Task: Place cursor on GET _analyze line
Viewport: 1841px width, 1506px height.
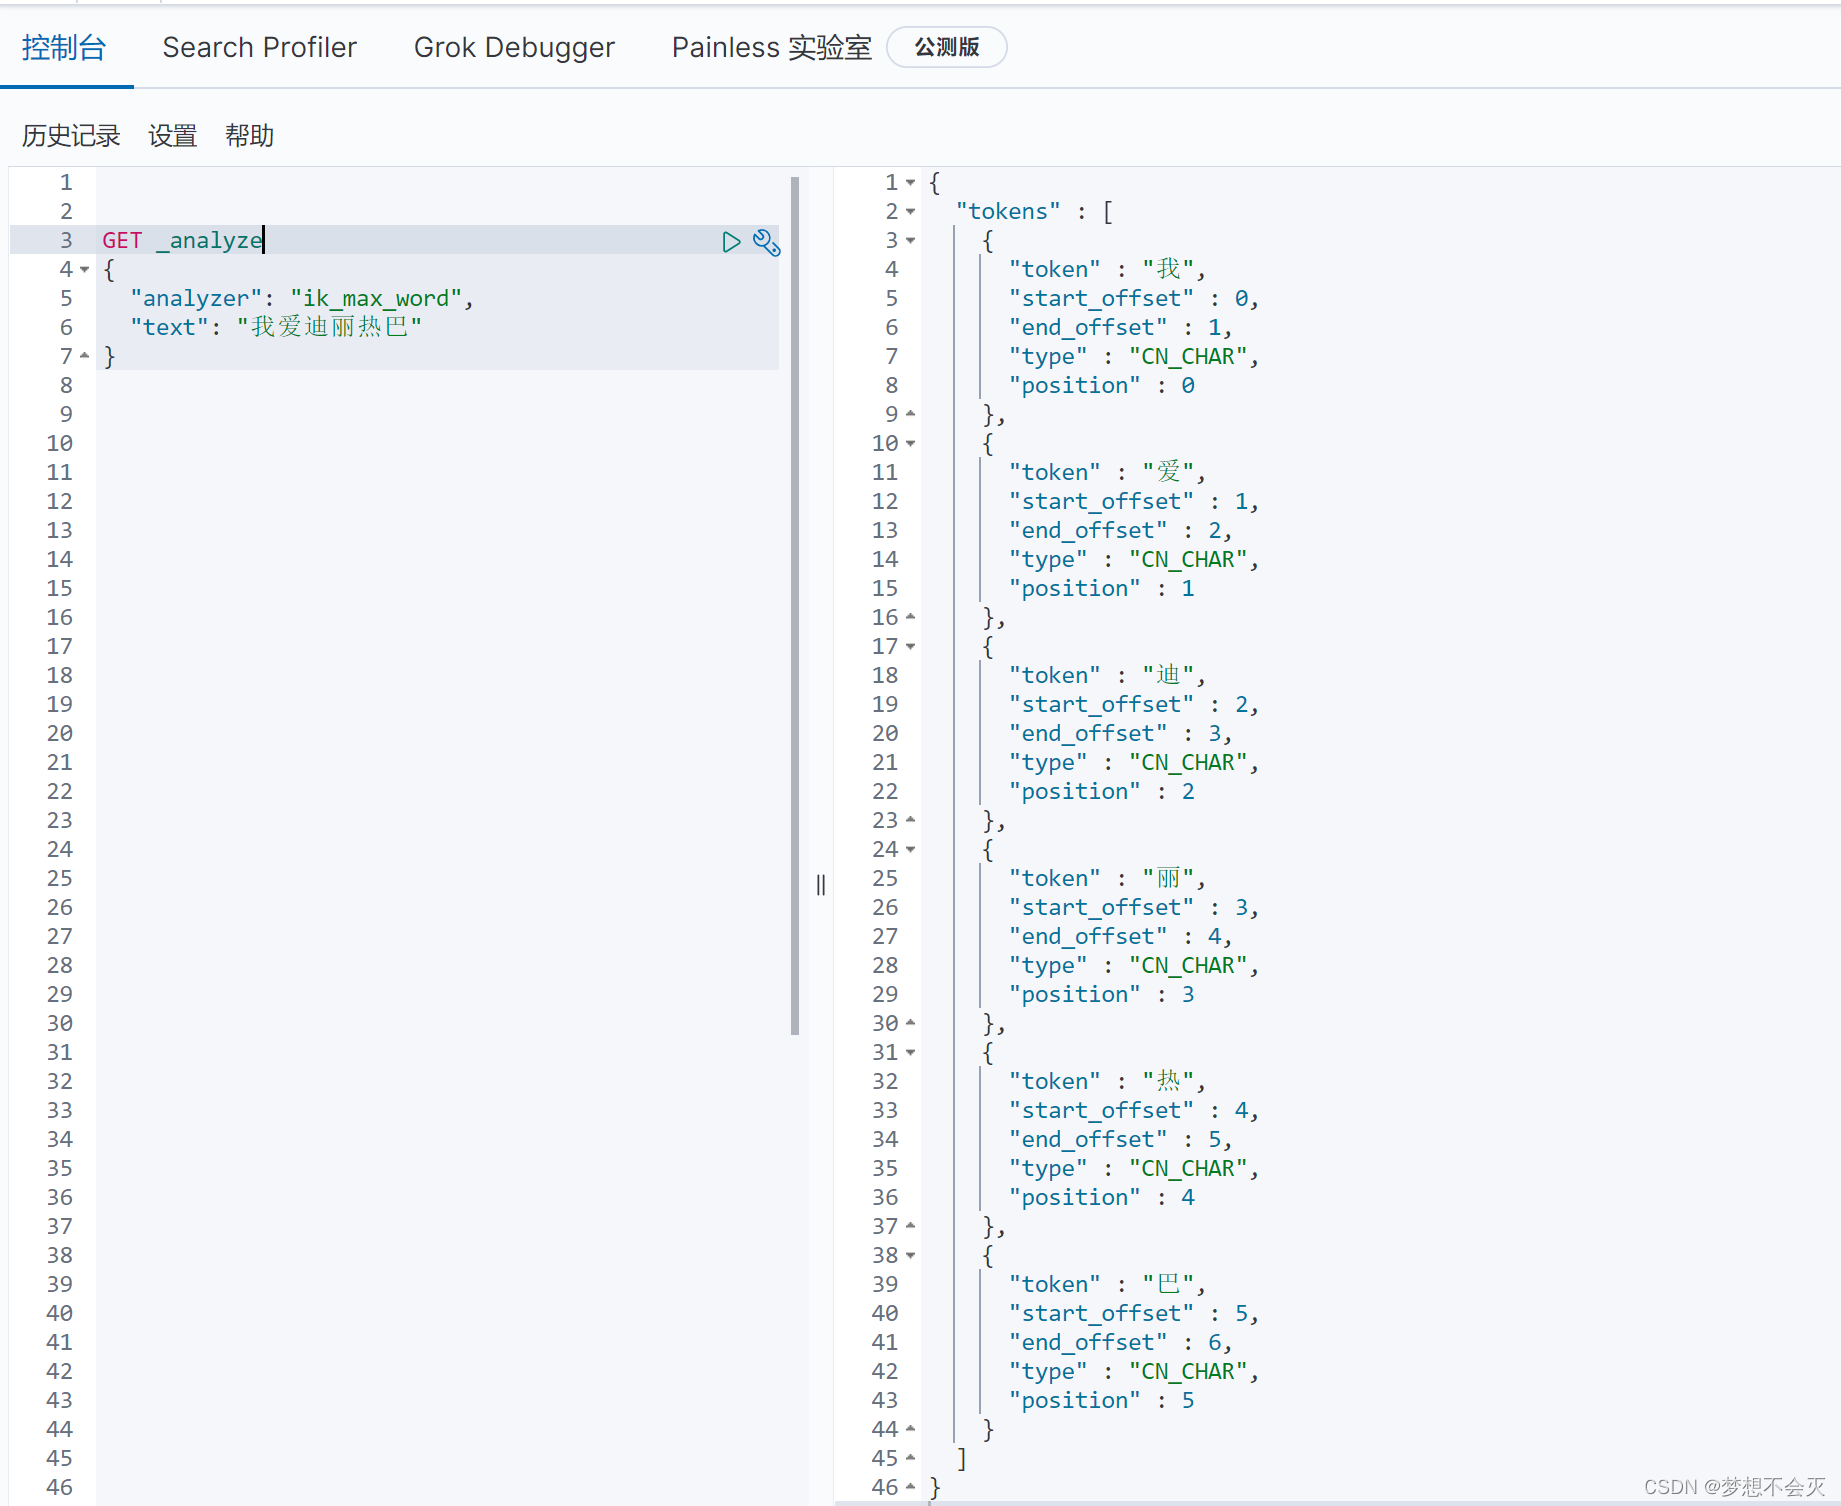Action: pos(437,240)
